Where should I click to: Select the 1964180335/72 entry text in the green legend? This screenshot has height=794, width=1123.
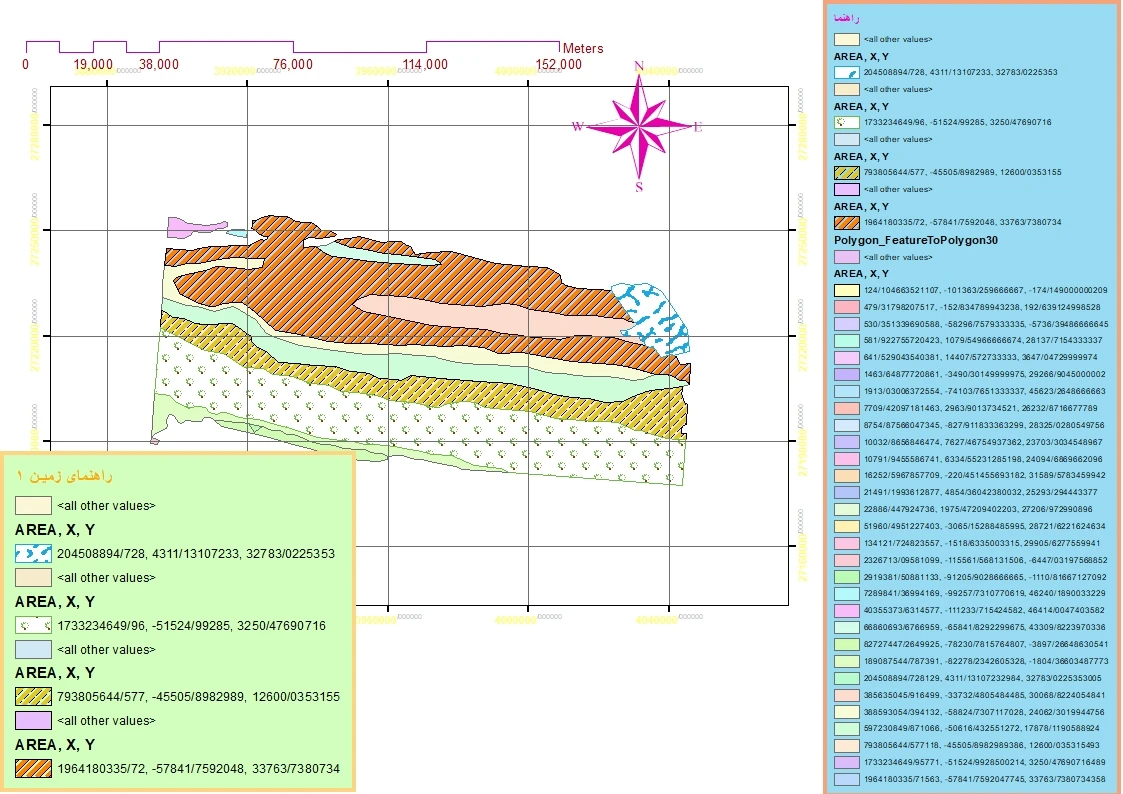(199, 769)
